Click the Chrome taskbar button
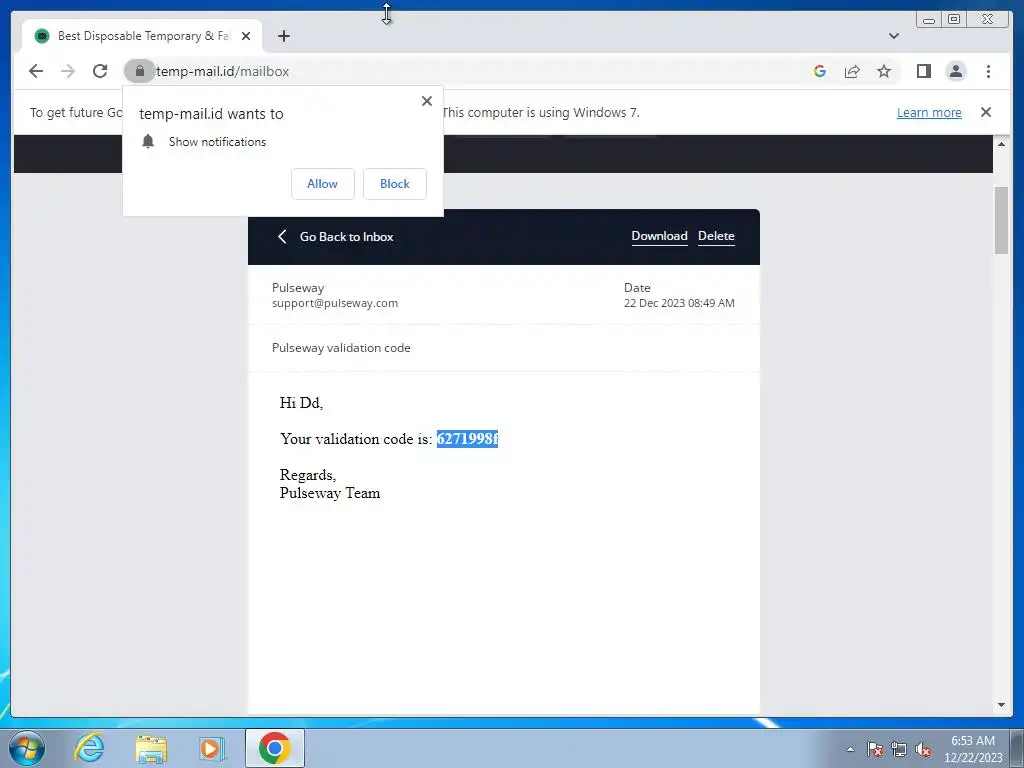This screenshot has width=1024, height=768. tap(275, 748)
